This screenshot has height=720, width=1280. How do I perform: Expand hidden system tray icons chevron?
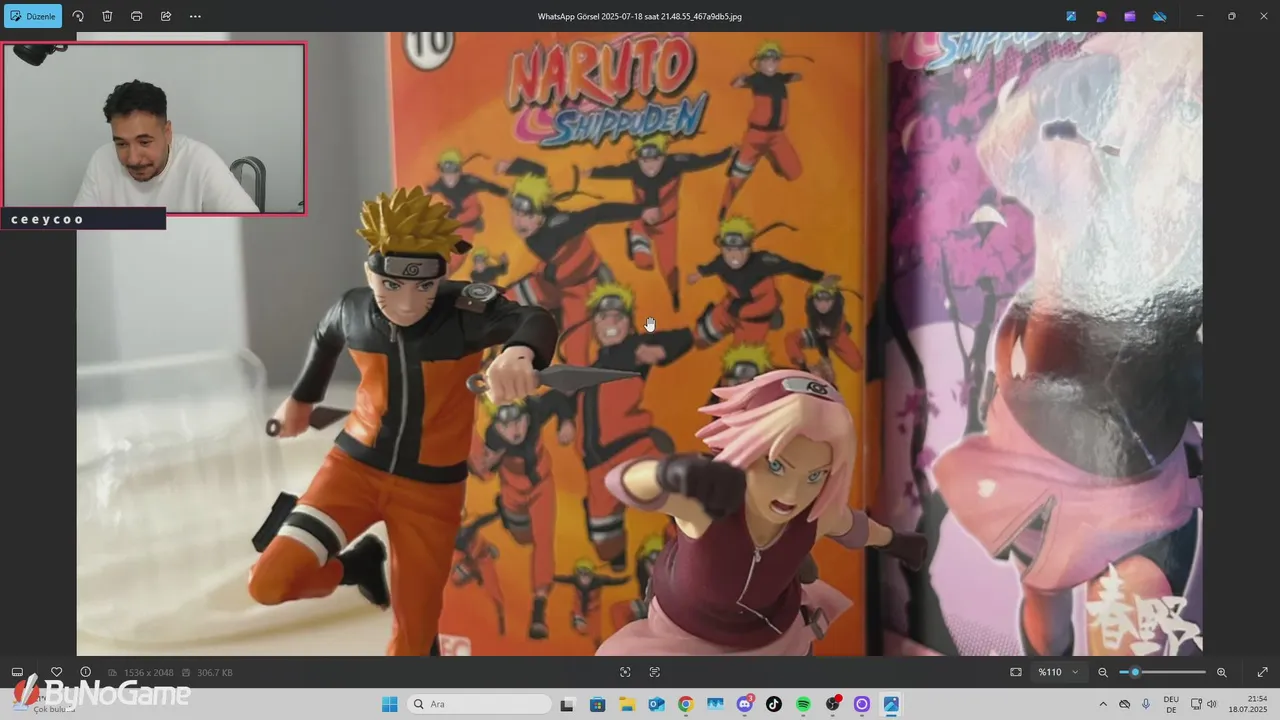click(1103, 704)
